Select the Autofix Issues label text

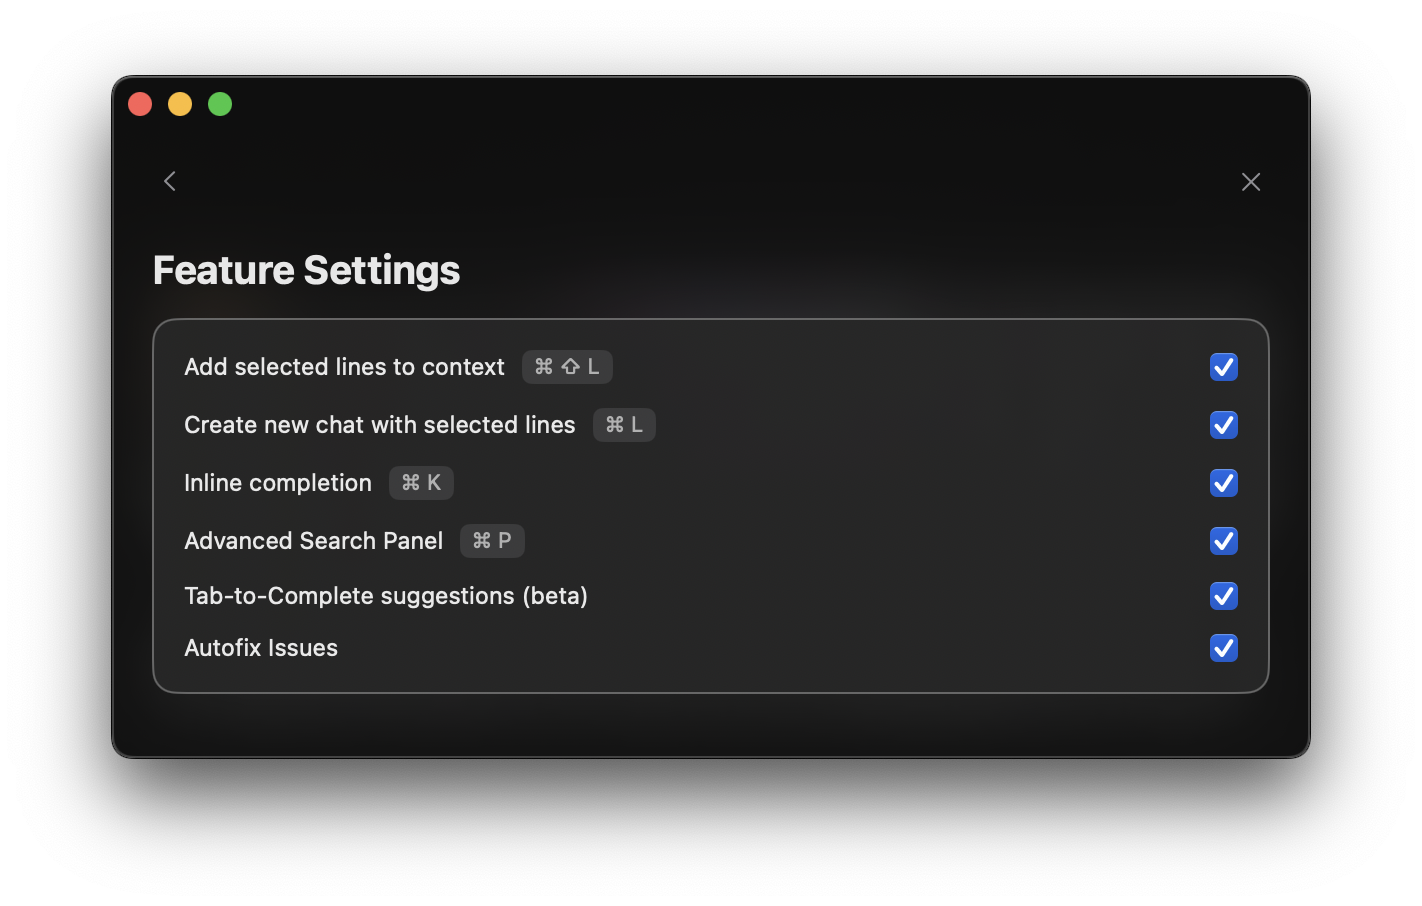coord(260,647)
